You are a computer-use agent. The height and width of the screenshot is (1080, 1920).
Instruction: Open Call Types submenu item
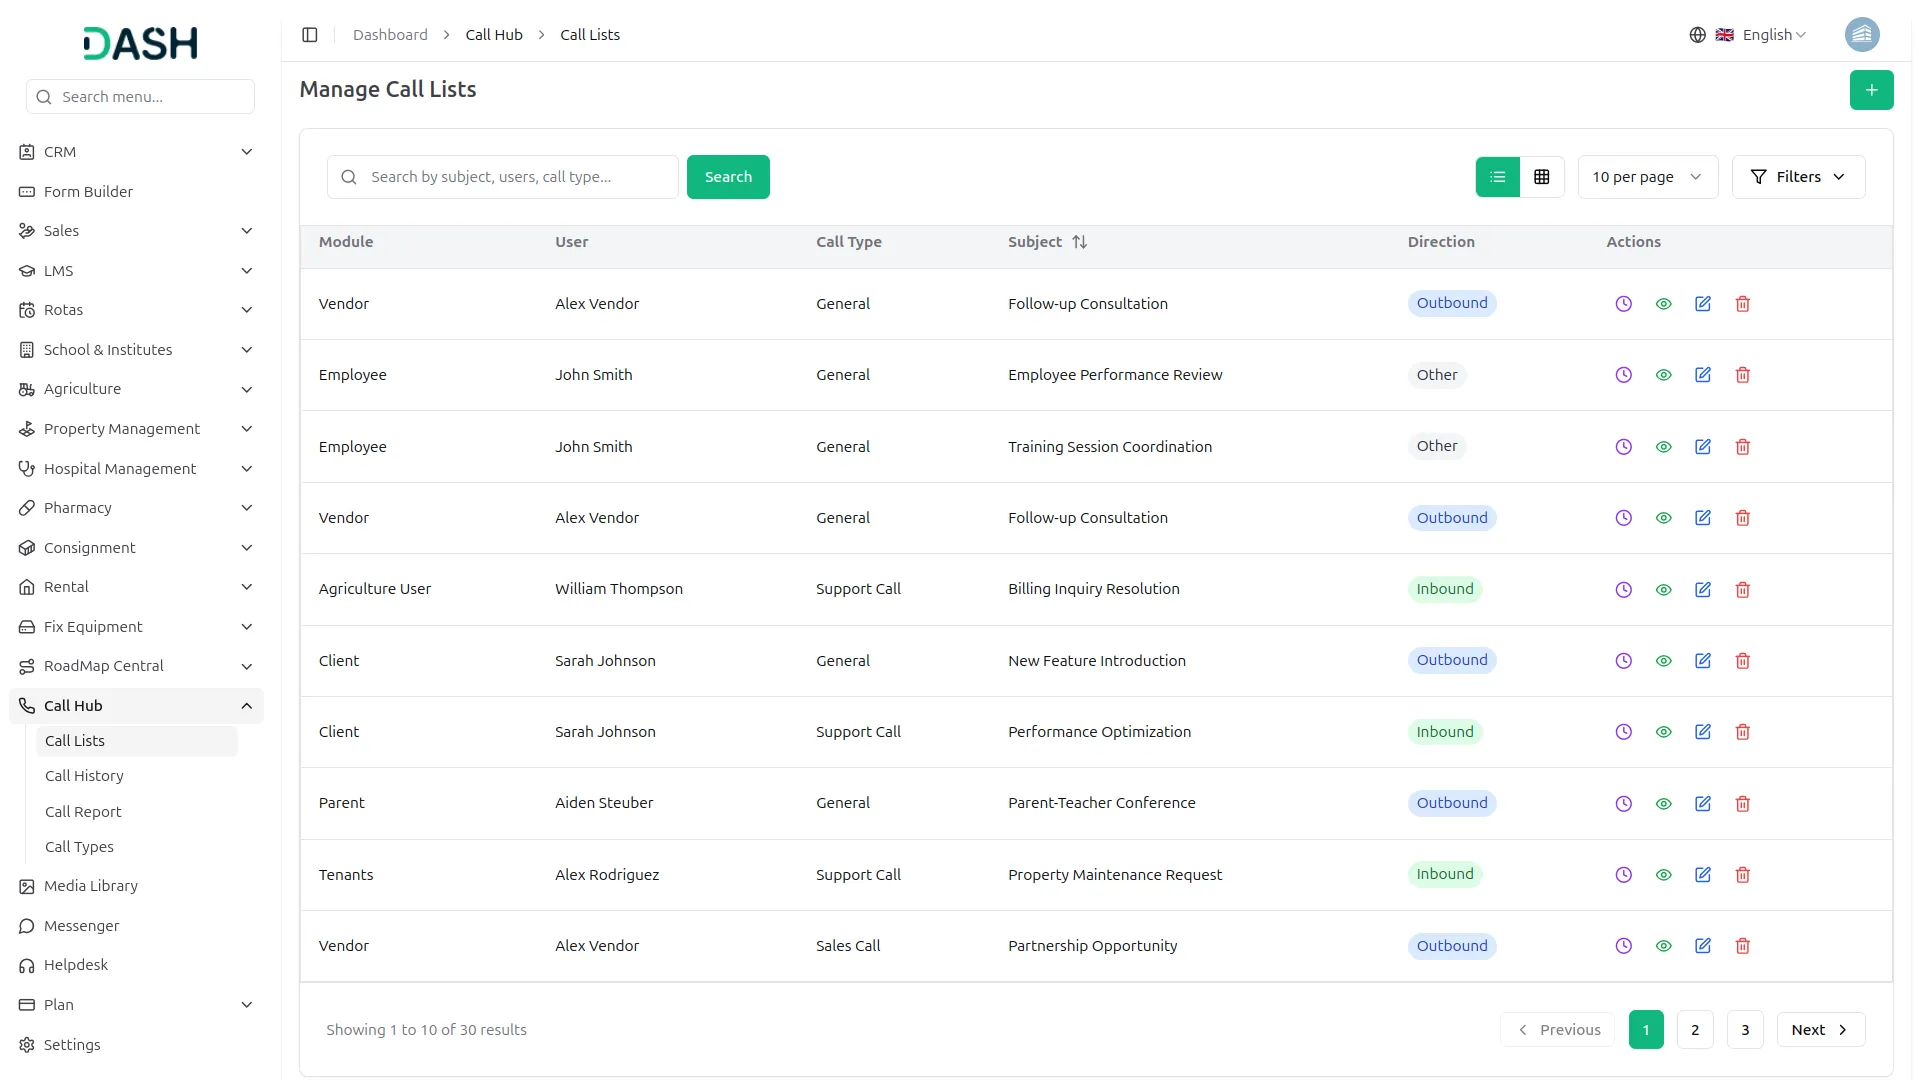click(x=79, y=847)
